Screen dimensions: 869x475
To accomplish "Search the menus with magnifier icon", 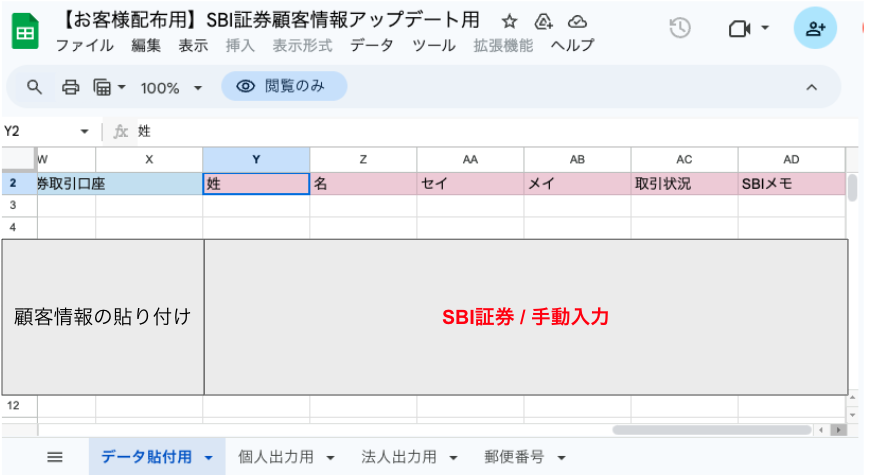I will (34, 87).
